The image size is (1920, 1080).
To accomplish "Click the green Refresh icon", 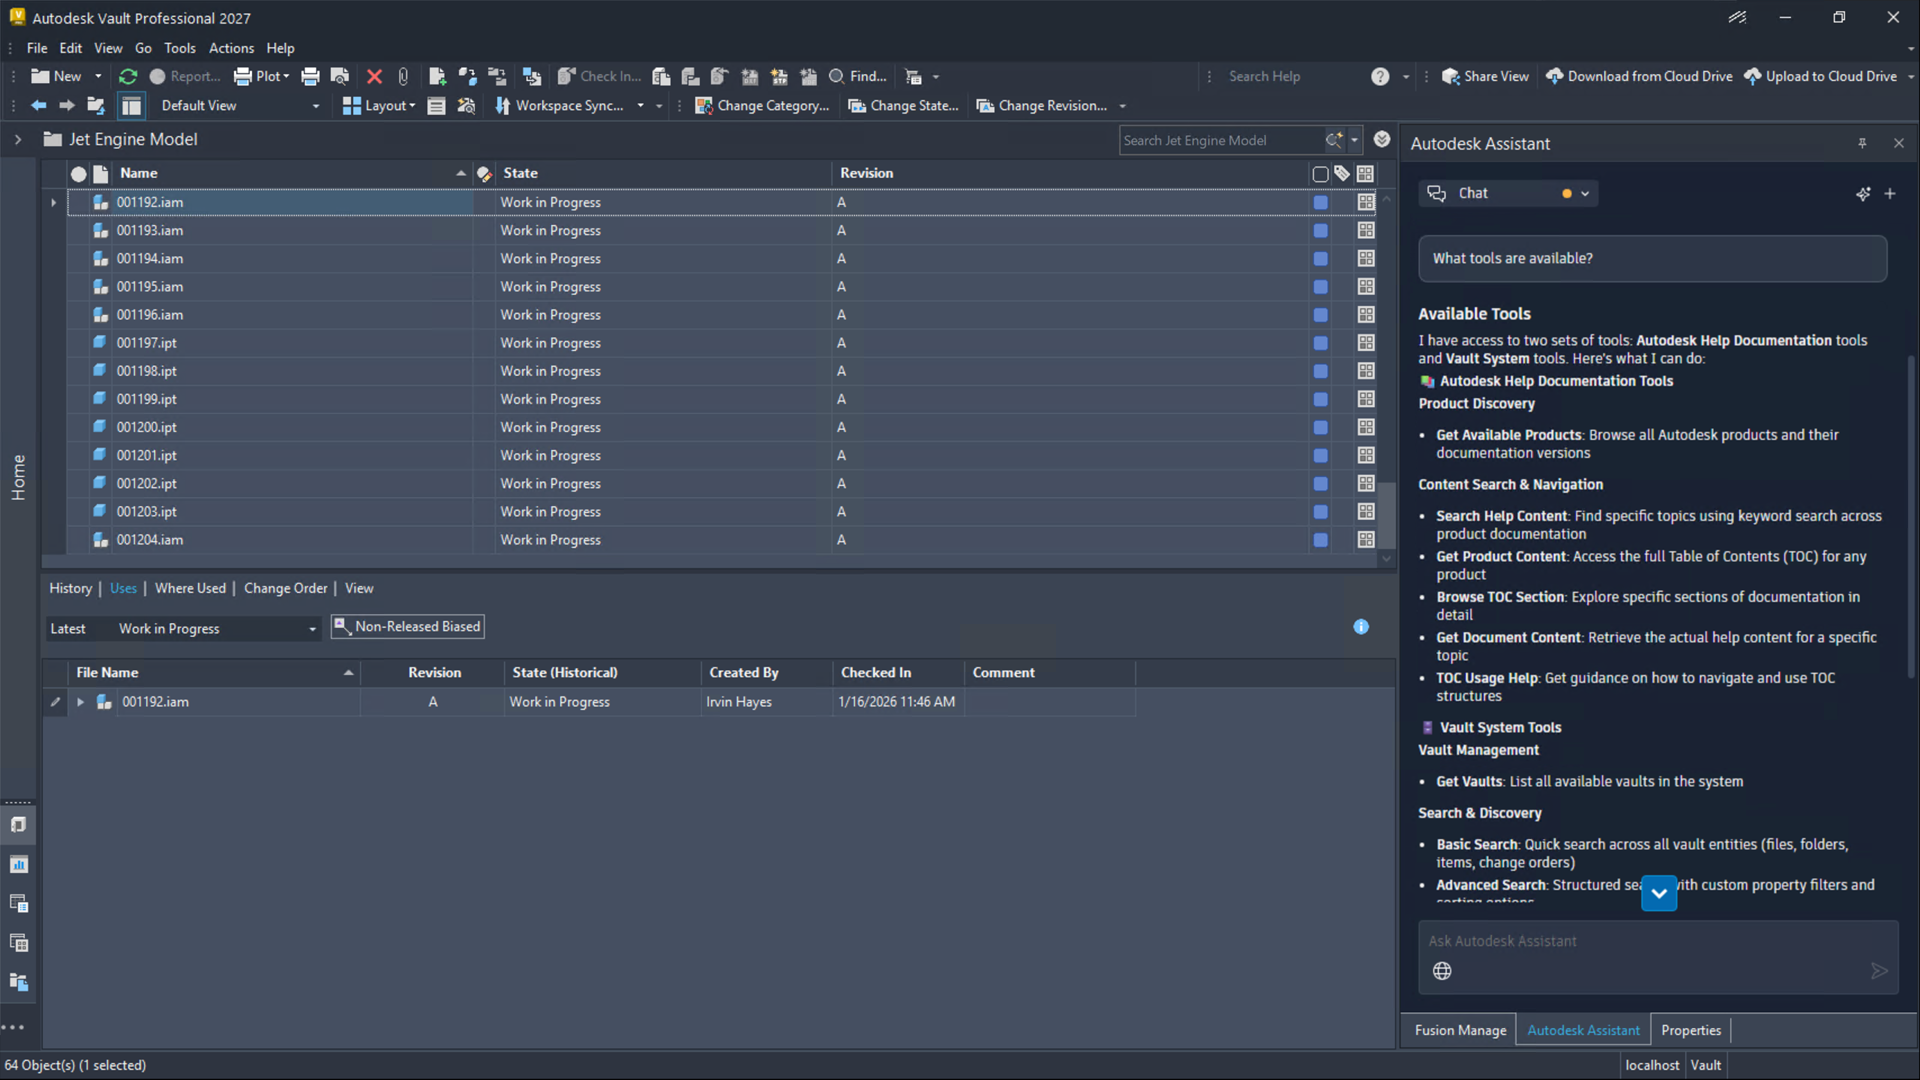I will (128, 77).
